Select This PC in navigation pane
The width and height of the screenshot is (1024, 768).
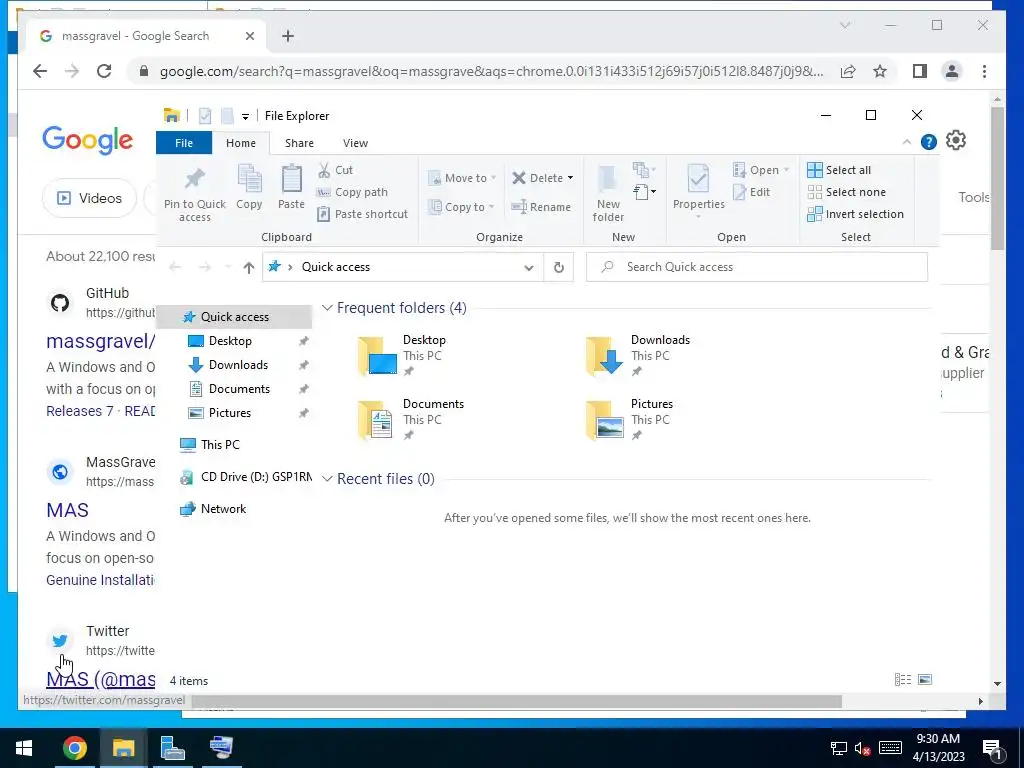(x=220, y=445)
